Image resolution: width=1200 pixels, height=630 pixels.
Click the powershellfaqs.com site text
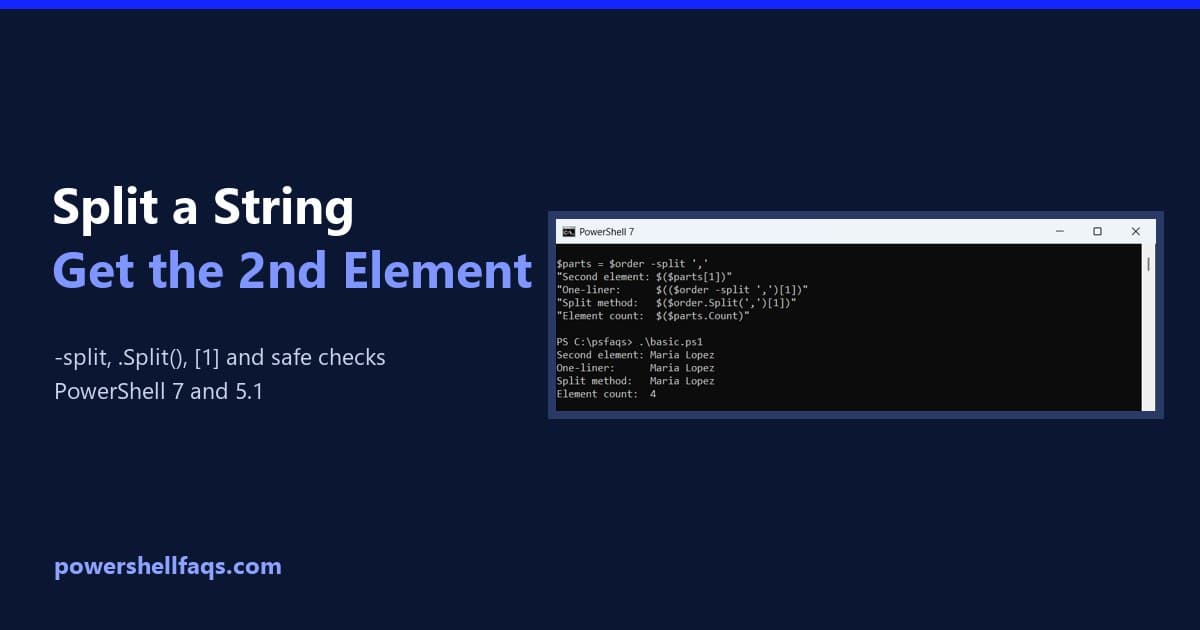click(168, 567)
